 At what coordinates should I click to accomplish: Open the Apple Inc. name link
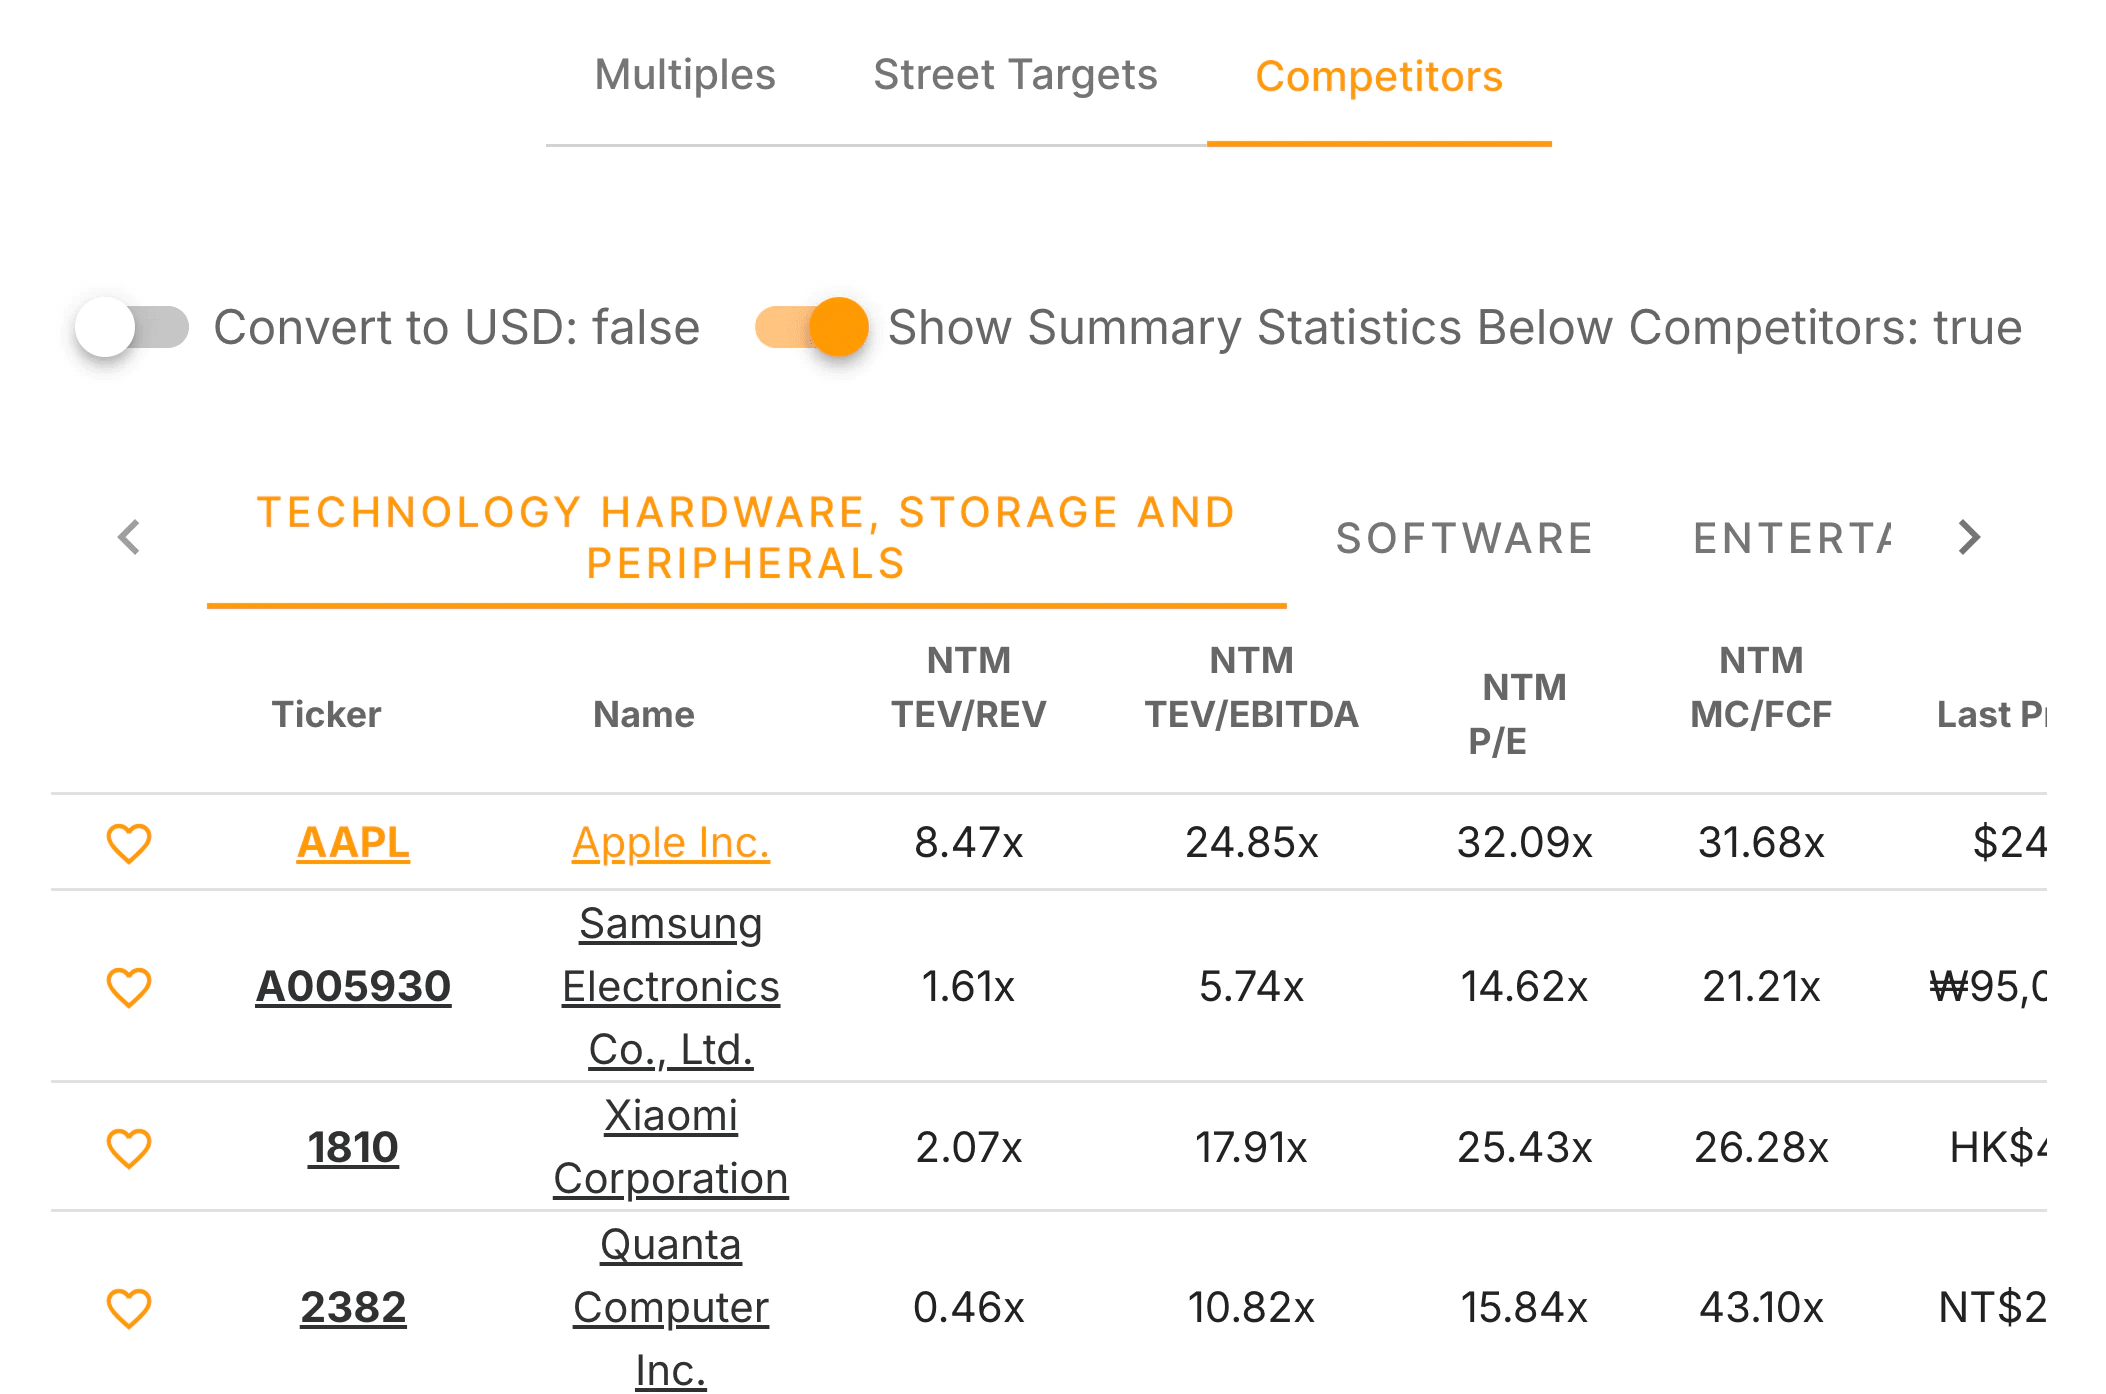click(671, 843)
